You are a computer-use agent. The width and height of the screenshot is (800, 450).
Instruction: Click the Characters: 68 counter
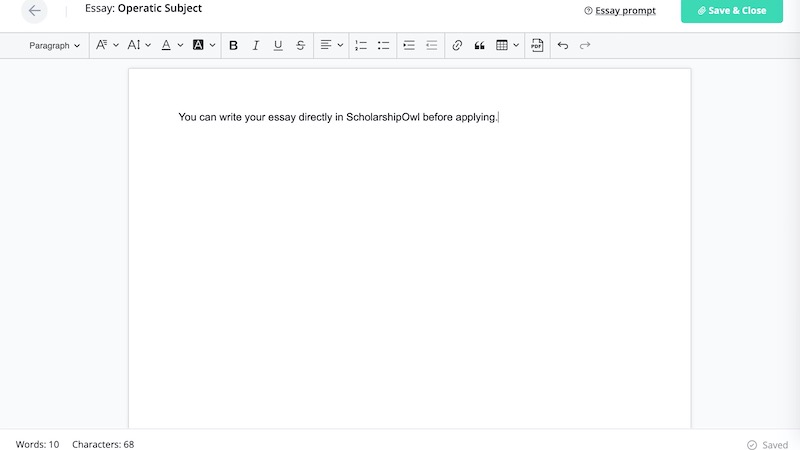[x=103, y=444]
